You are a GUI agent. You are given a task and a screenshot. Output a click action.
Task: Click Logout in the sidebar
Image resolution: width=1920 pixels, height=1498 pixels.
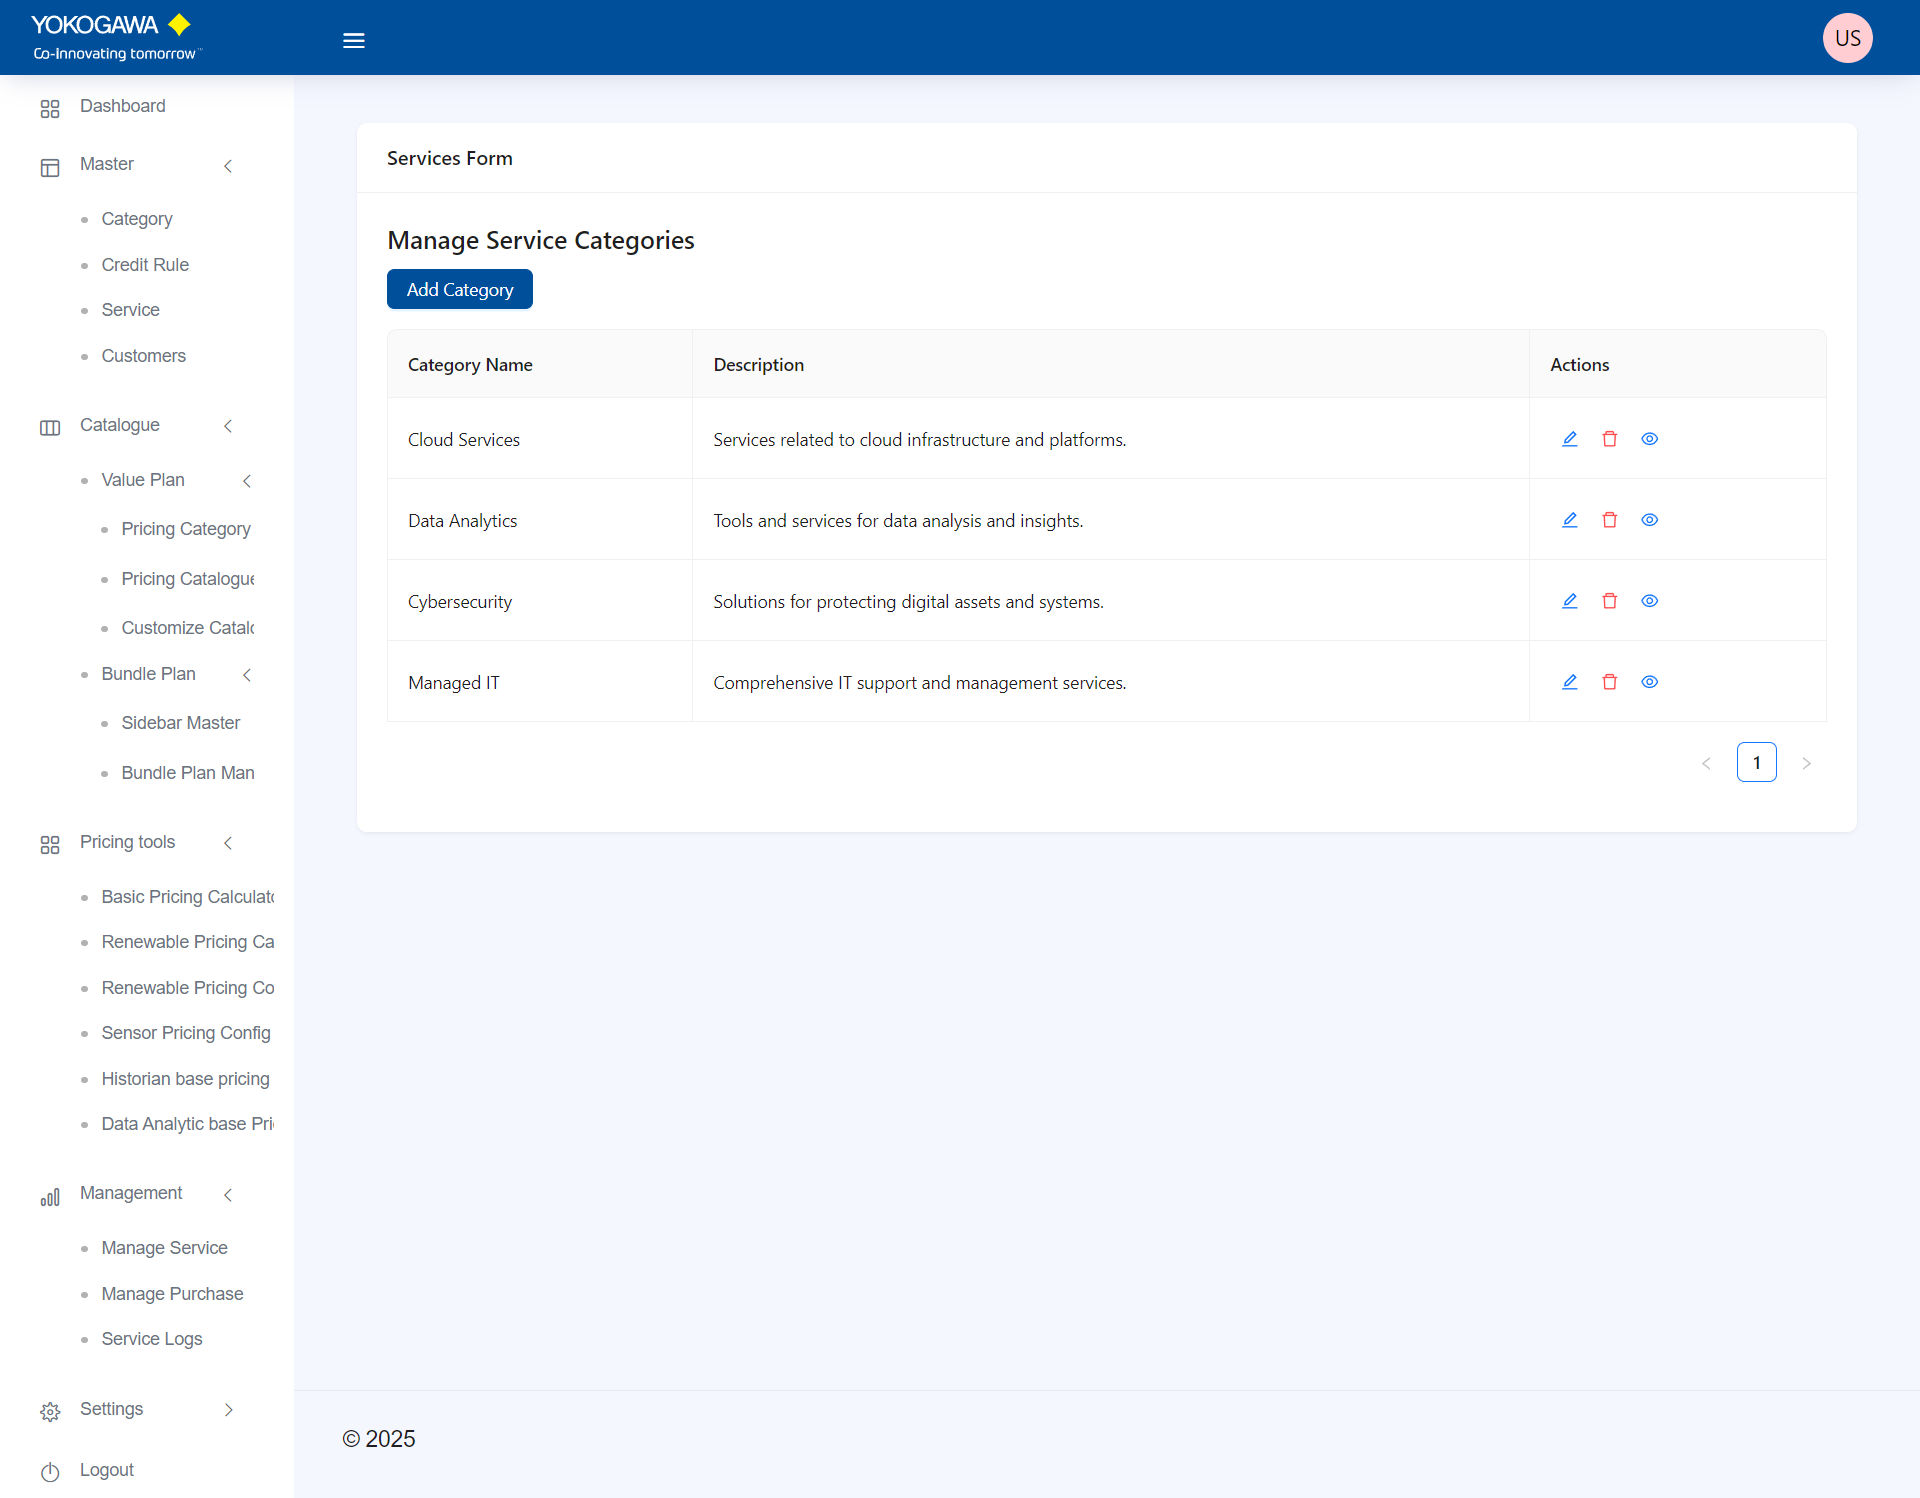pos(106,1470)
